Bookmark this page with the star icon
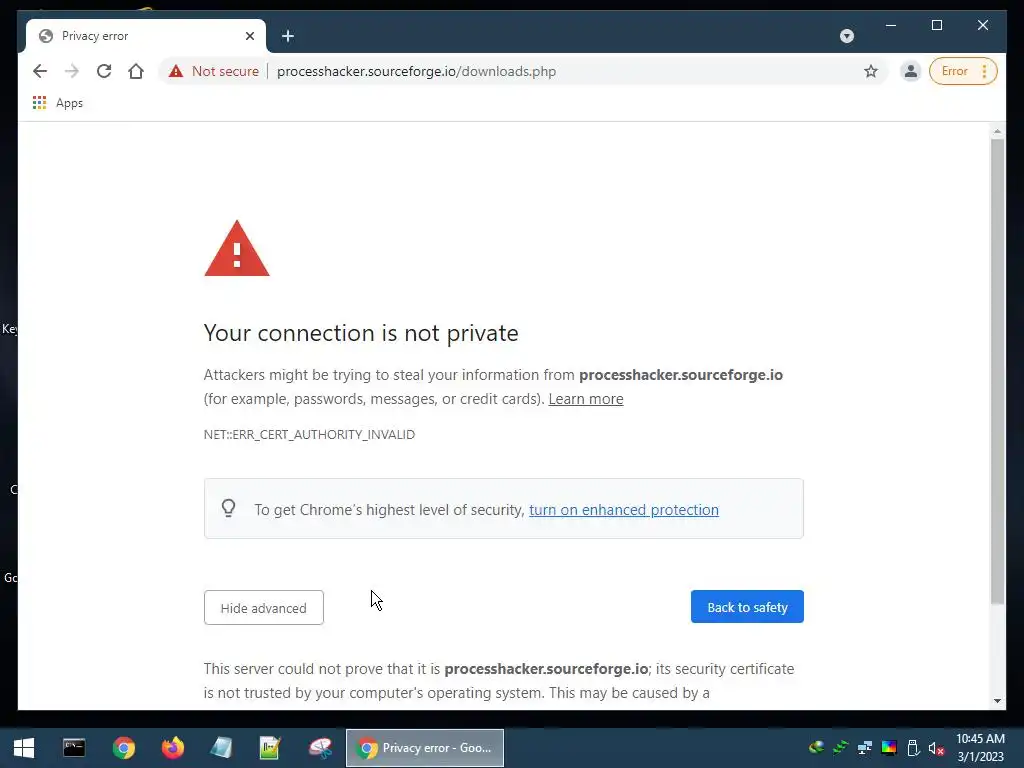The height and width of the screenshot is (768, 1024). tap(871, 71)
